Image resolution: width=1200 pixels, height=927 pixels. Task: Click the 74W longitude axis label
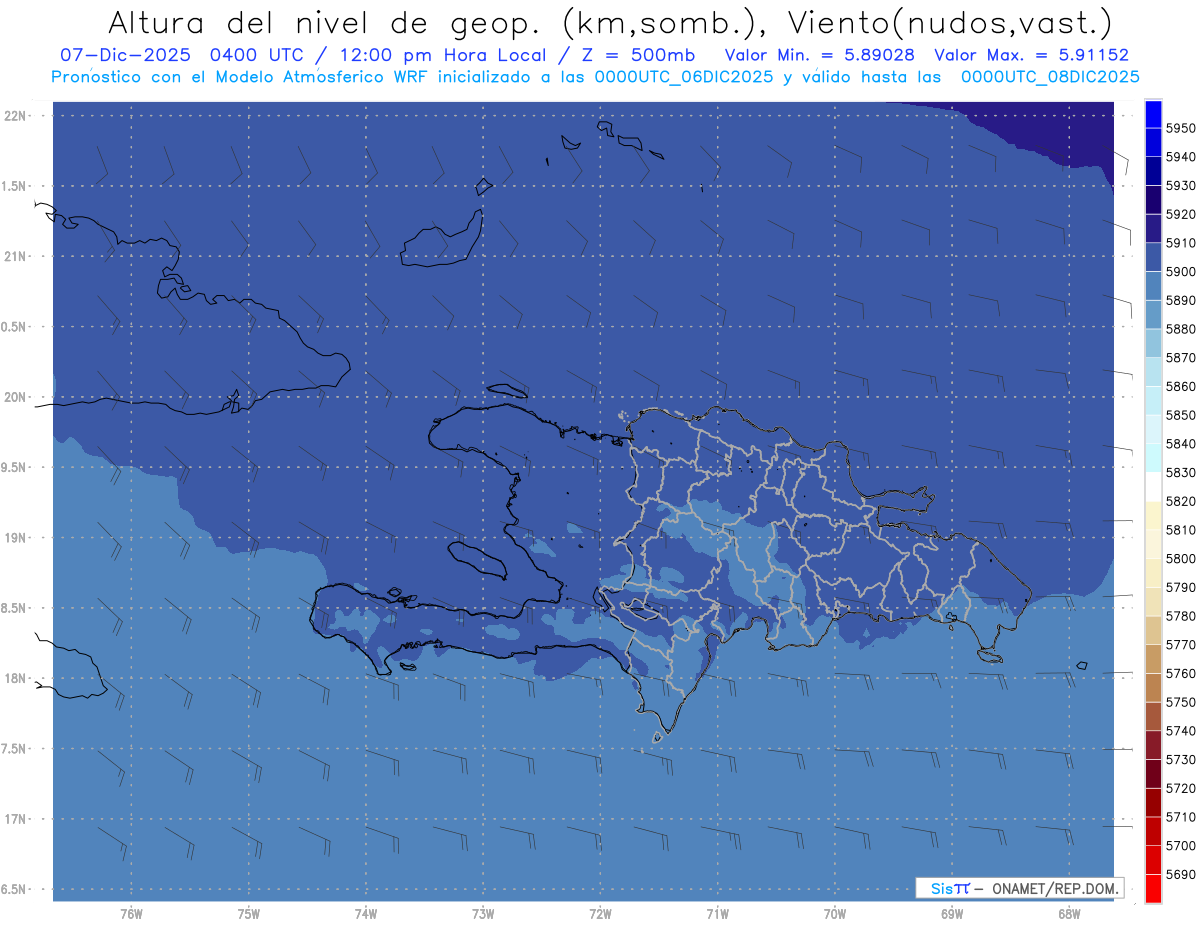click(x=366, y=914)
